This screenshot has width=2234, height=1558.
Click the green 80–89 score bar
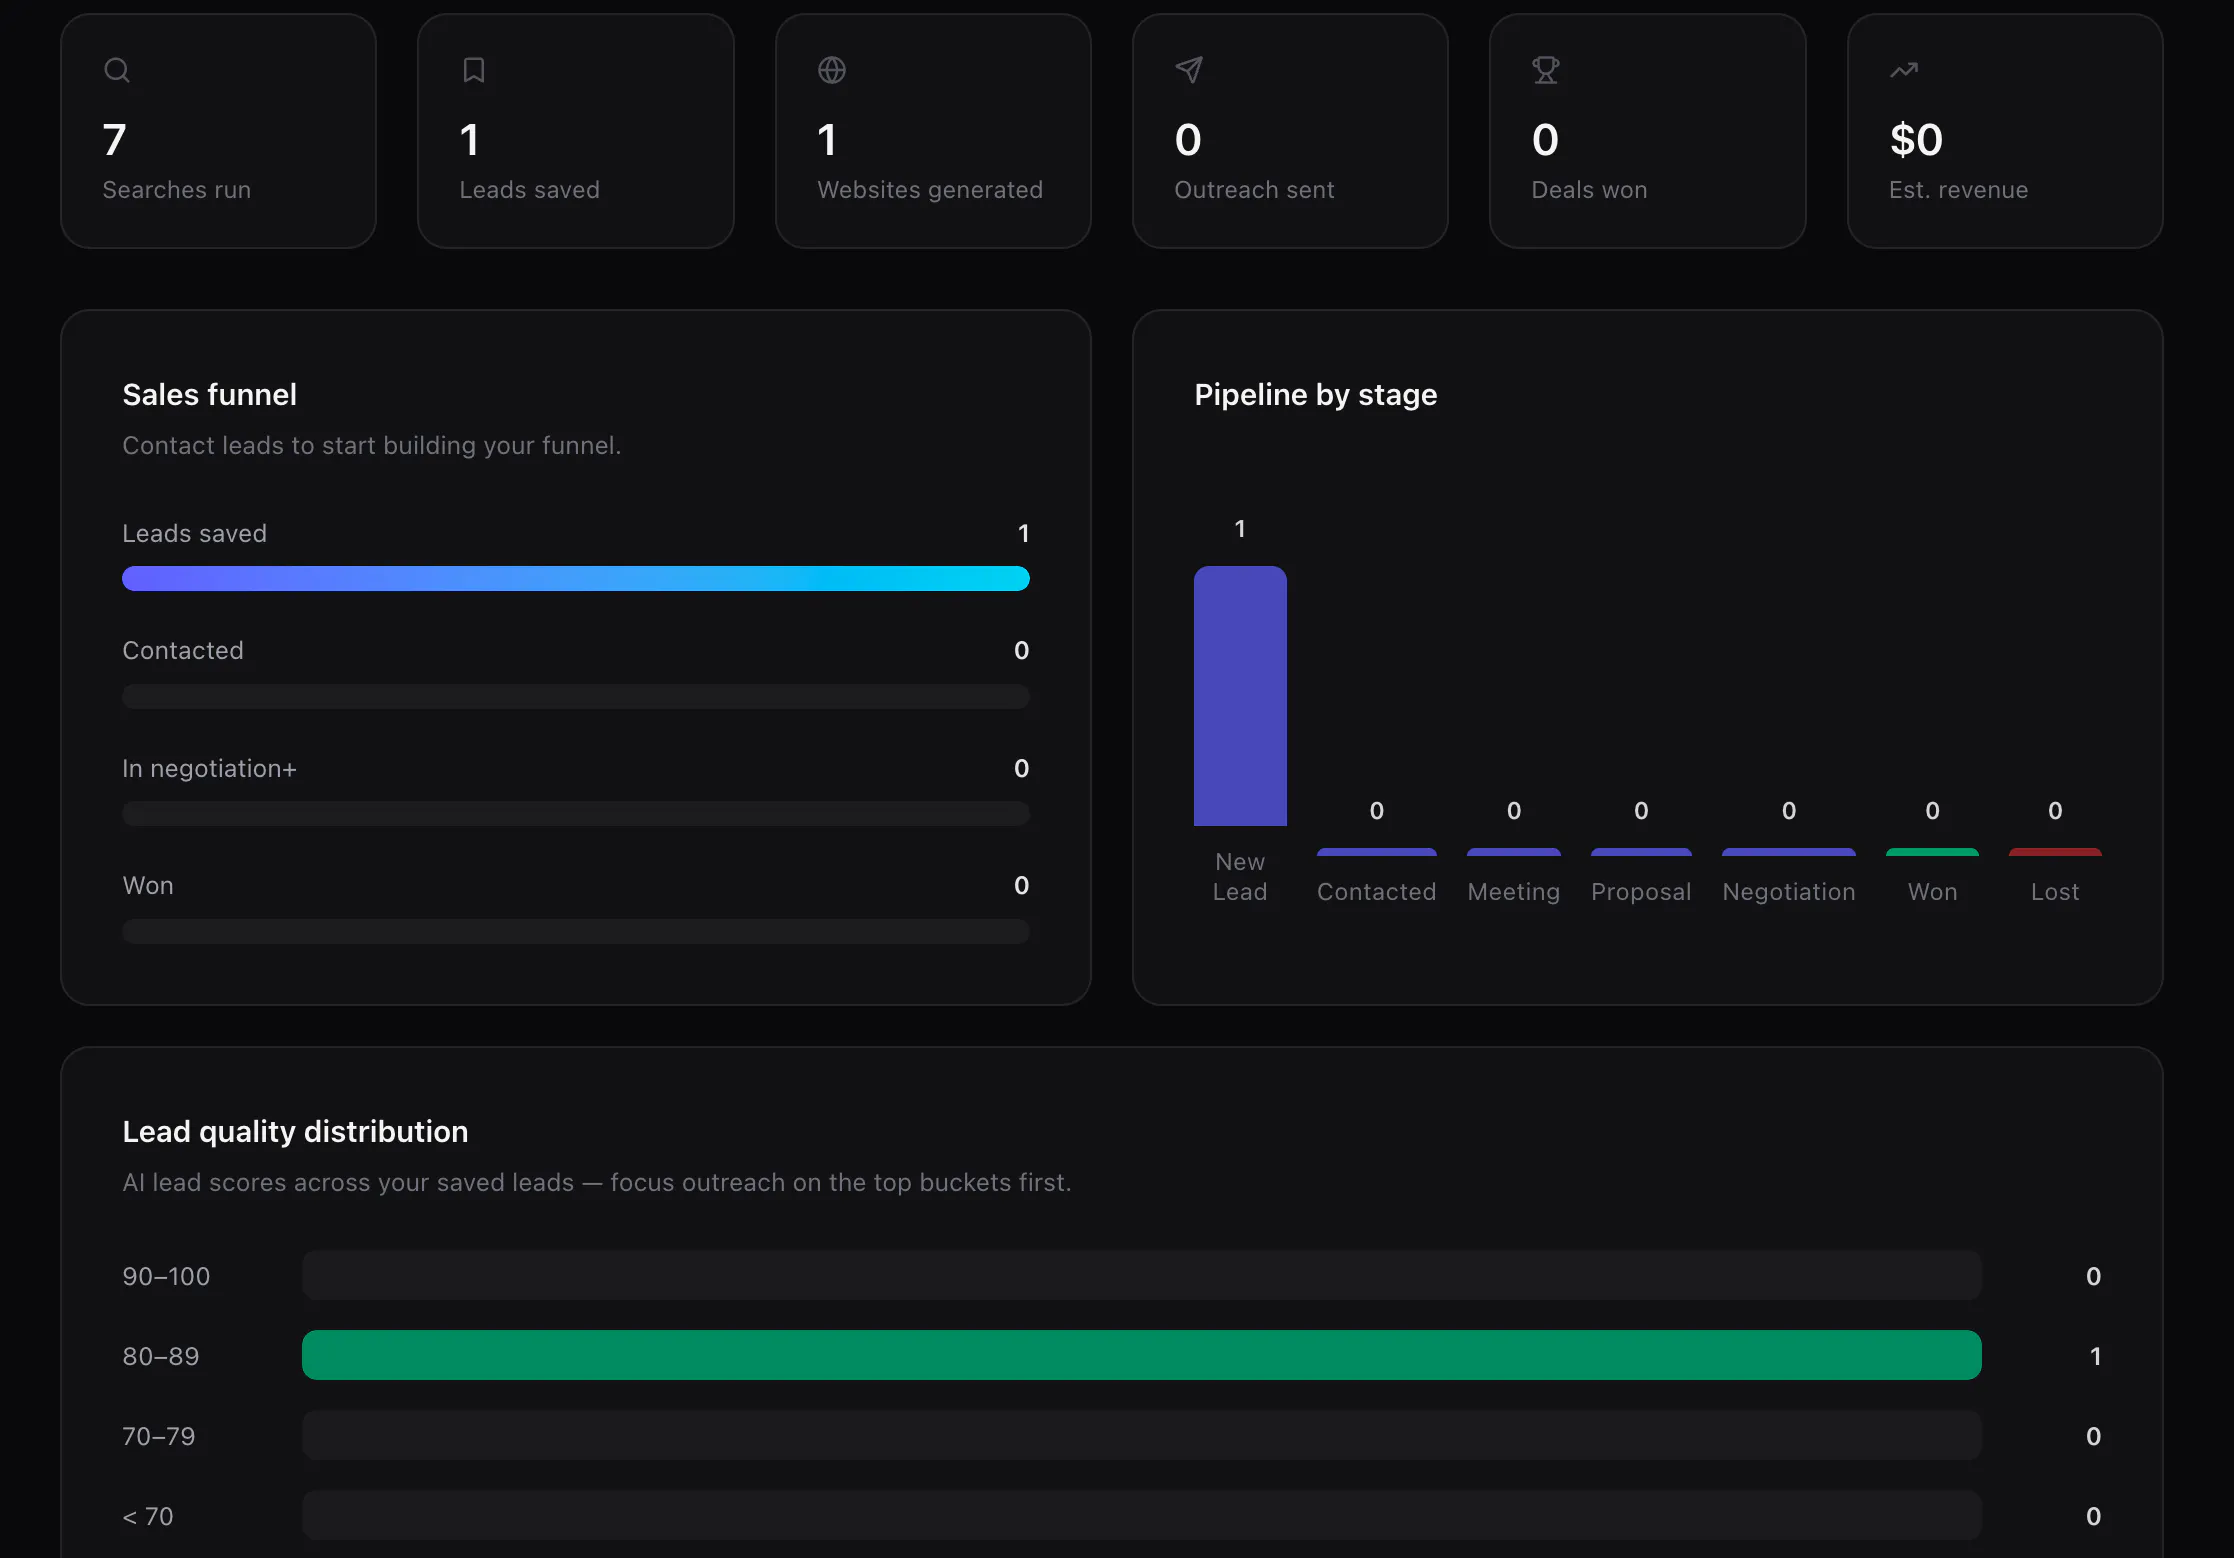[x=1142, y=1355]
